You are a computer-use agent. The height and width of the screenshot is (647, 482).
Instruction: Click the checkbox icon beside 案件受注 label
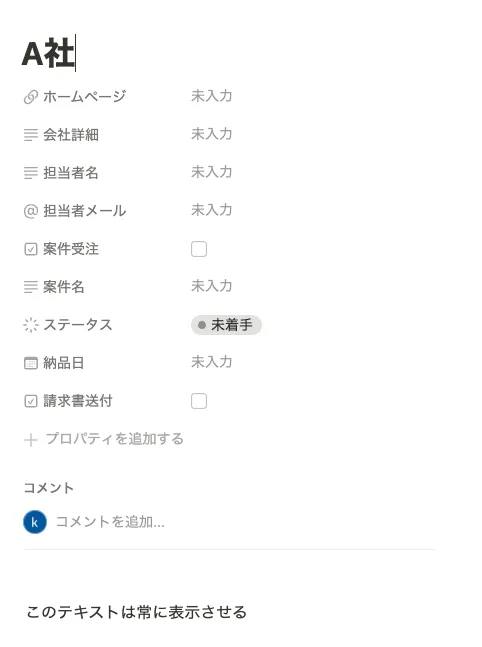pos(31,249)
